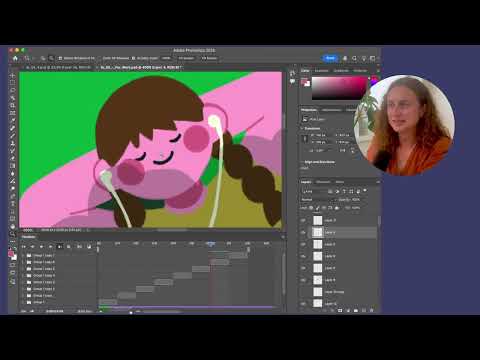Screen dimensions: 480x360
Task: Switch to the Paths tab
Action: pyautogui.click(x=340, y=182)
